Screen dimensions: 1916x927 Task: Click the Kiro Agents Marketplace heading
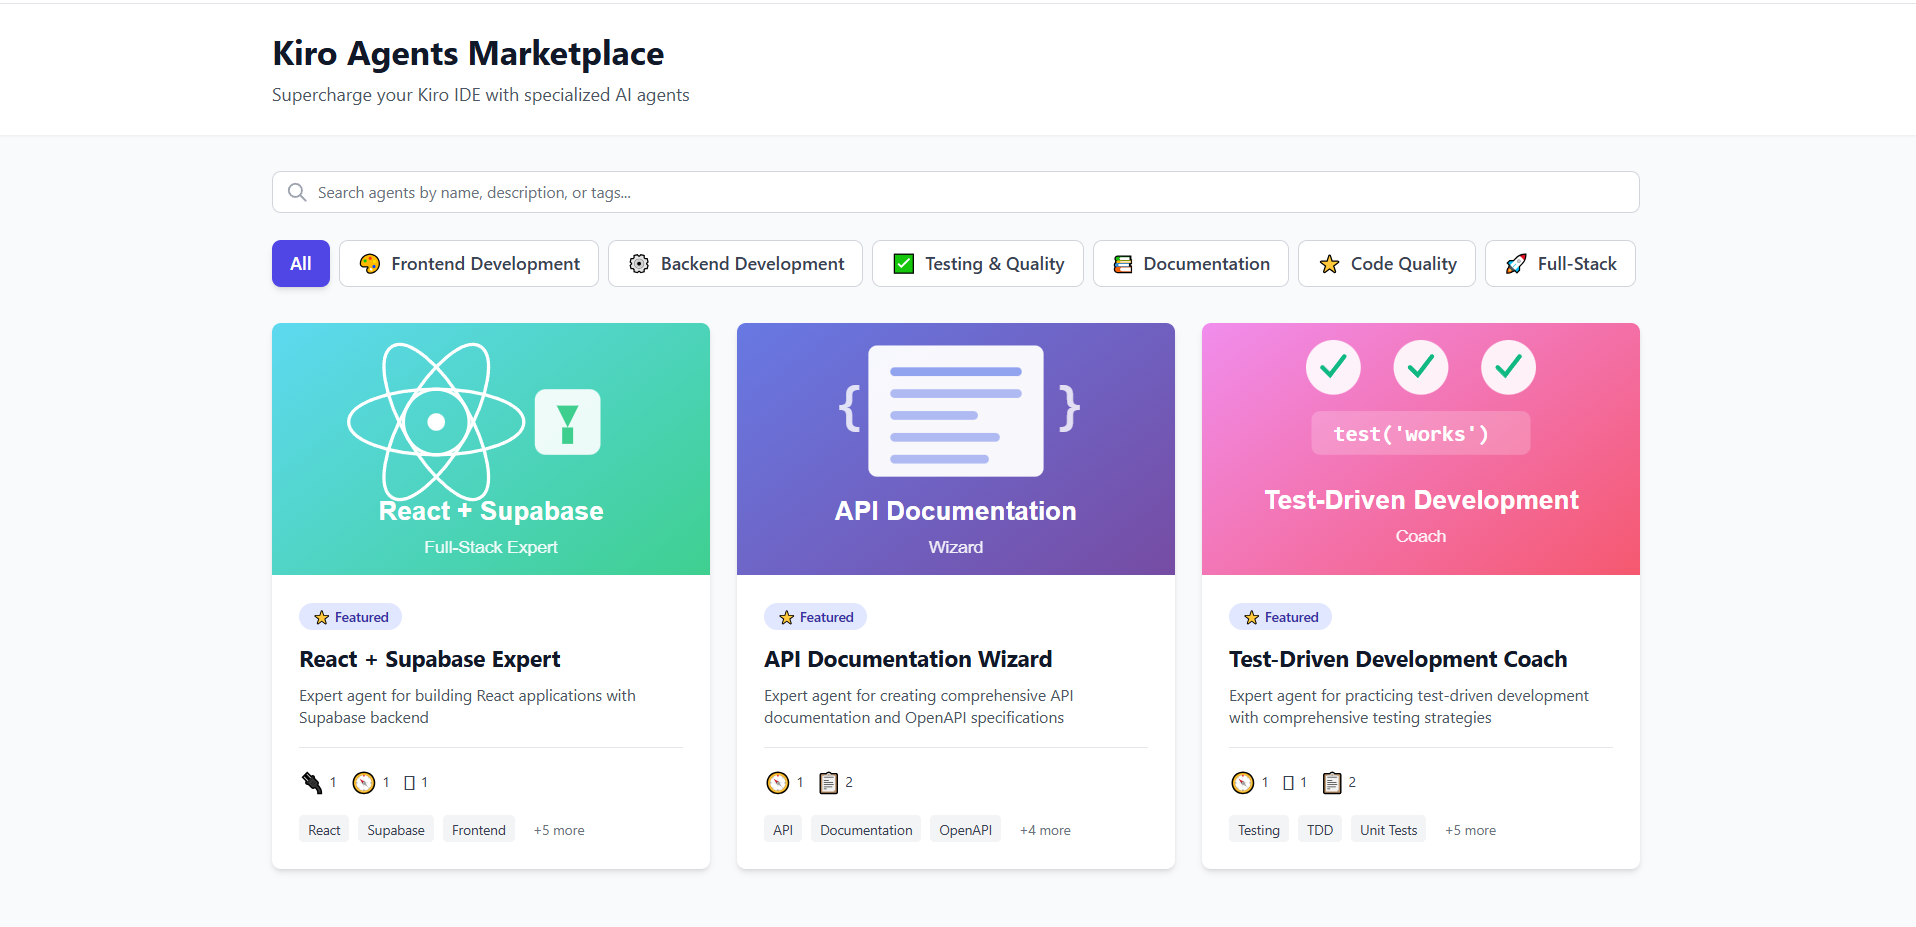[x=468, y=53]
